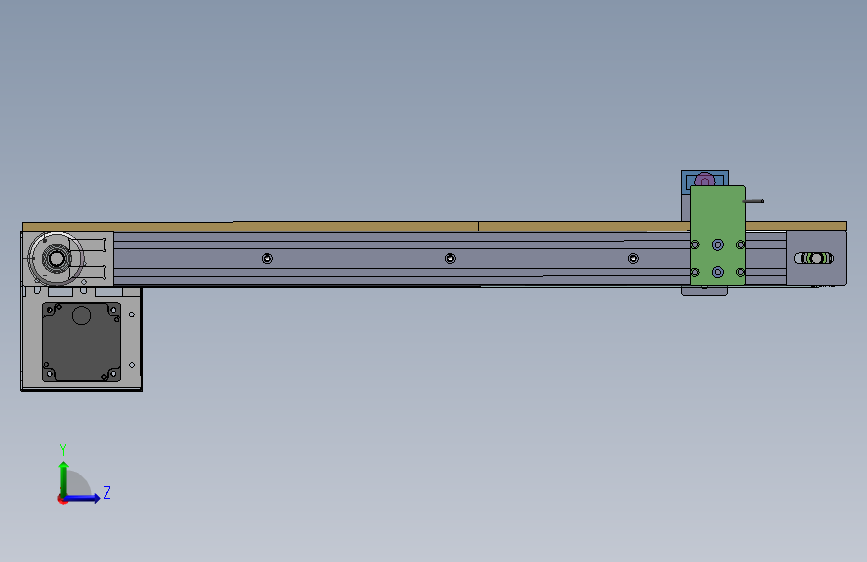
Task: Click the red origin dot of triad
Action: point(62,499)
